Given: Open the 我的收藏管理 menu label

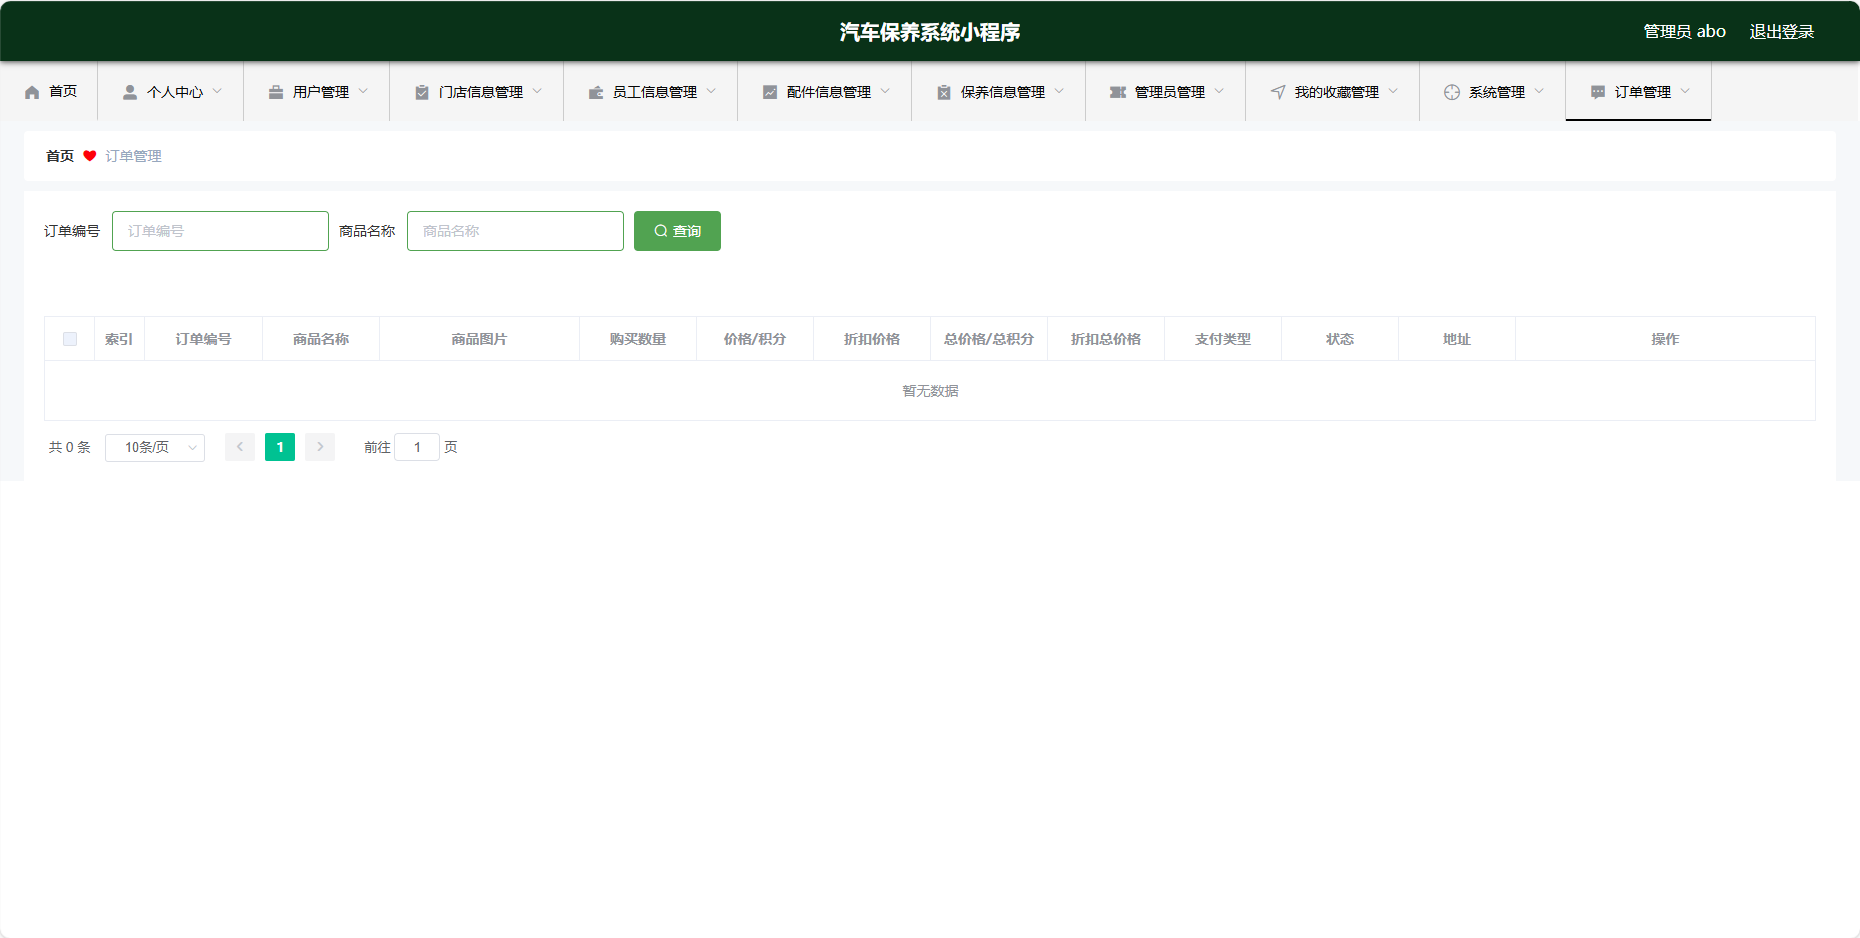Looking at the screenshot, I should pos(1337,92).
